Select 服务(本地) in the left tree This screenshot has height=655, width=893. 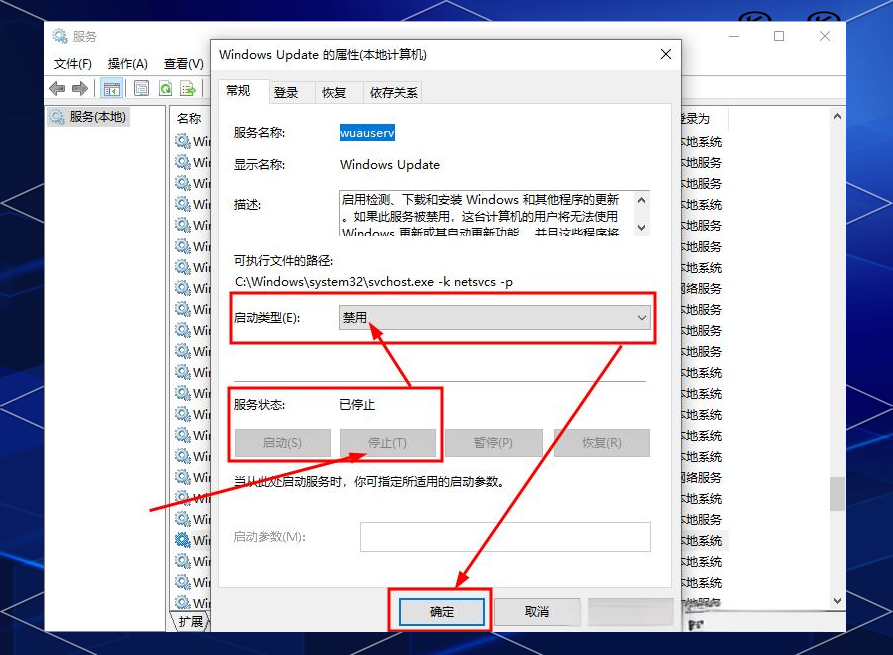(x=97, y=117)
